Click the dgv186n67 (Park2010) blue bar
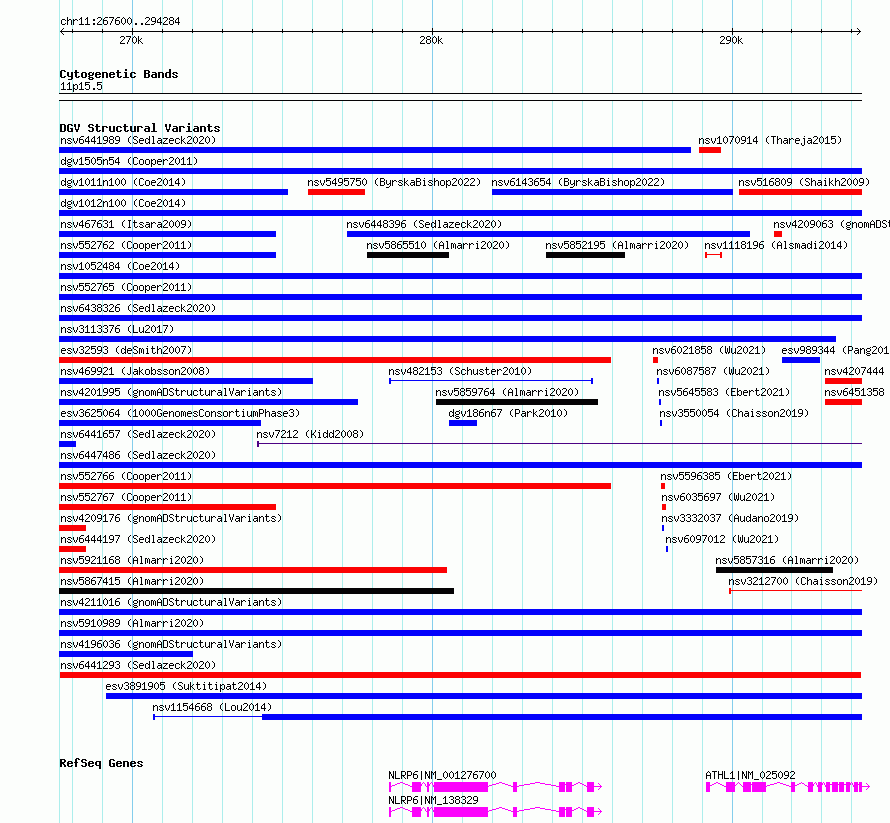 pyautogui.click(x=463, y=423)
